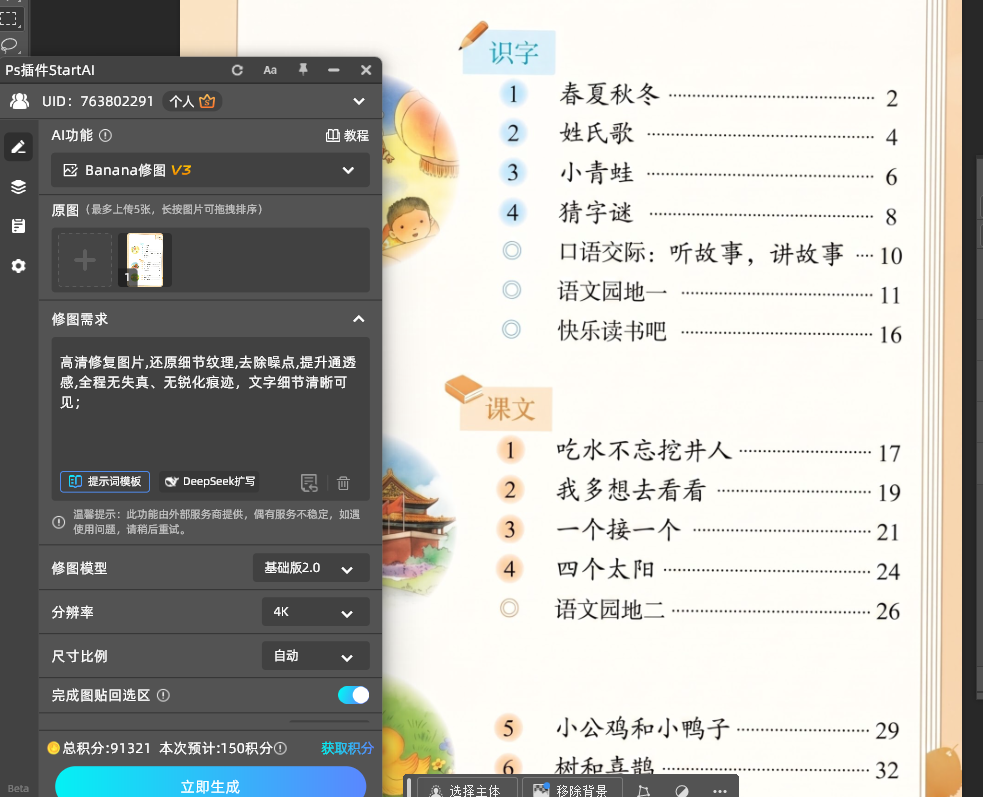983x797 pixels.
Task: Click the Ps插件StartAI title text
Action: coord(50,70)
